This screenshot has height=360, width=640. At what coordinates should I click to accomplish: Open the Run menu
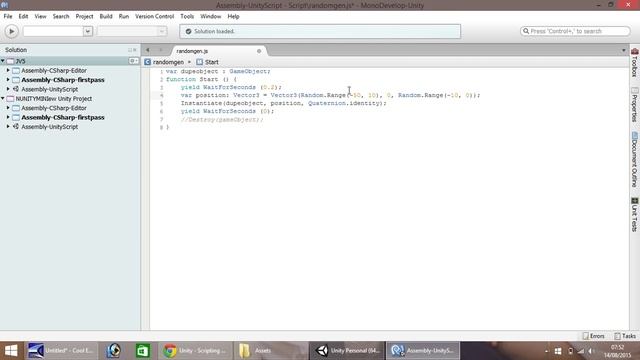124,16
